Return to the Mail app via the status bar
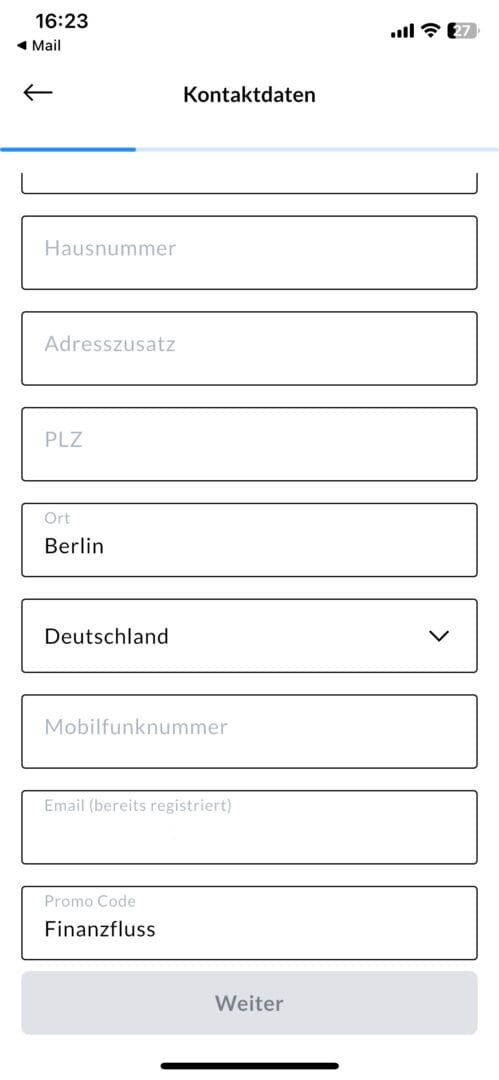The width and height of the screenshot is (499, 1080). coord(39,45)
